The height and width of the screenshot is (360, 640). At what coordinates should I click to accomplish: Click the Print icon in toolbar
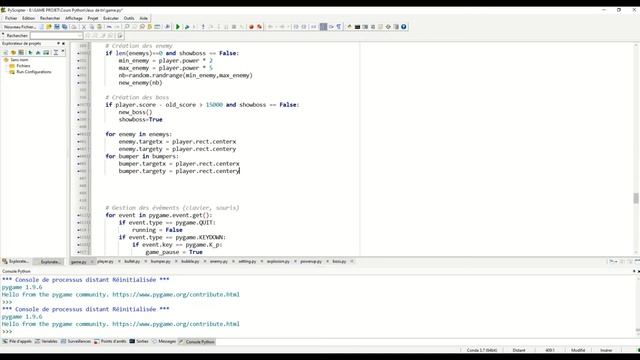click(x=74, y=27)
